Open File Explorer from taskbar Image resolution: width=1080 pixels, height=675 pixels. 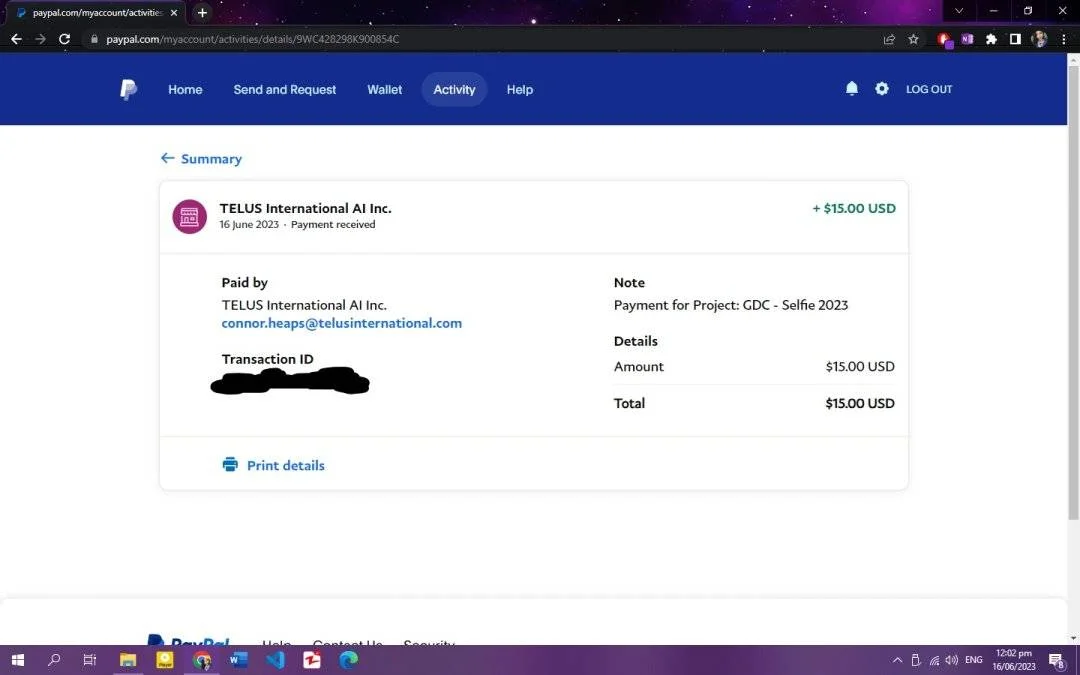click(128, 660)
